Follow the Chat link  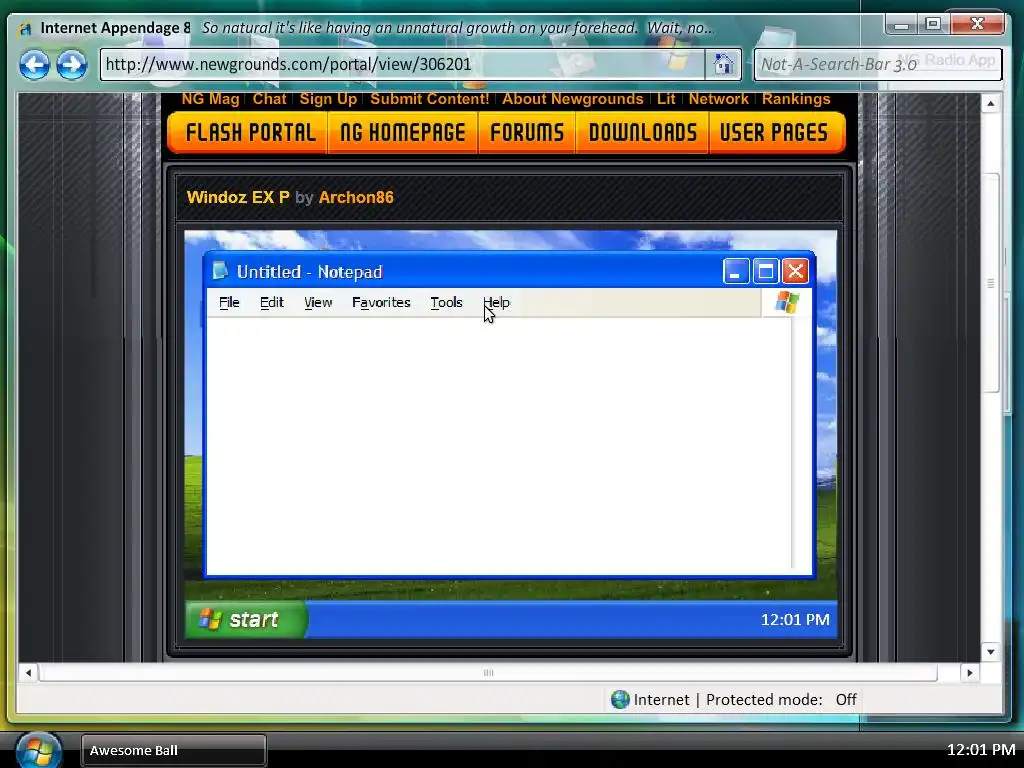(270, 99)
